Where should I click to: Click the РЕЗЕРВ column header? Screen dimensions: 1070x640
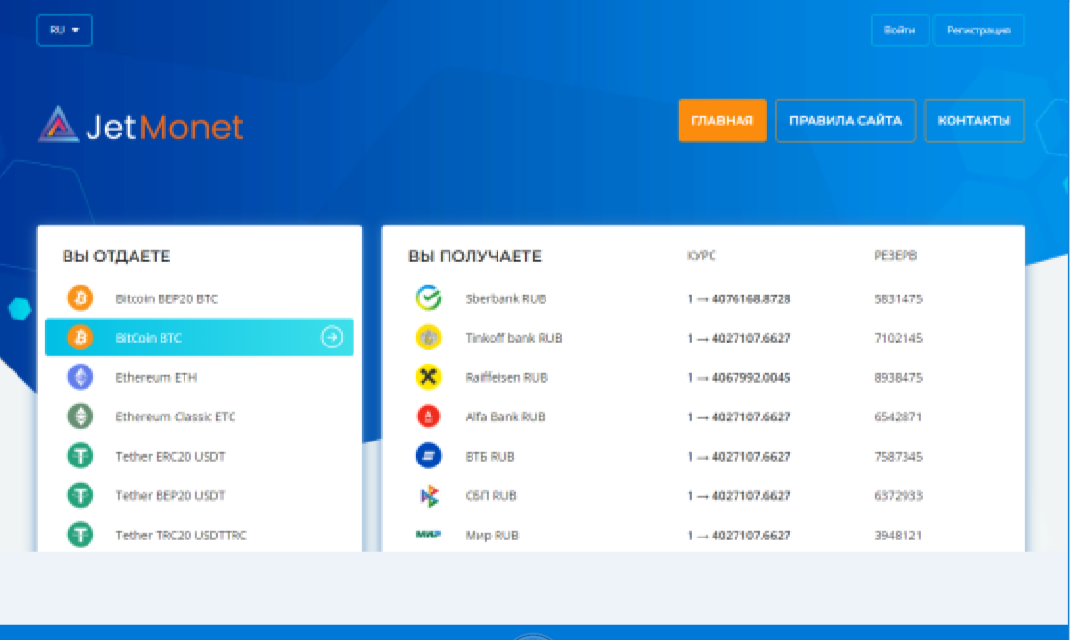click(895, 255)
